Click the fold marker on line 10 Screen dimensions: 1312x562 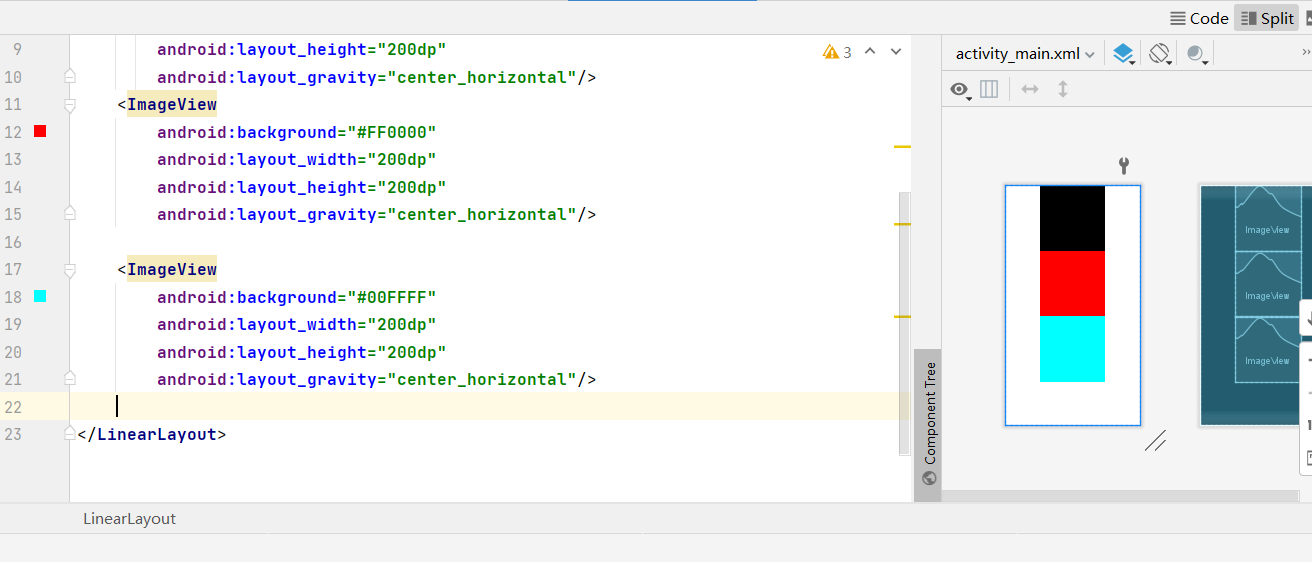coord(70,76)
